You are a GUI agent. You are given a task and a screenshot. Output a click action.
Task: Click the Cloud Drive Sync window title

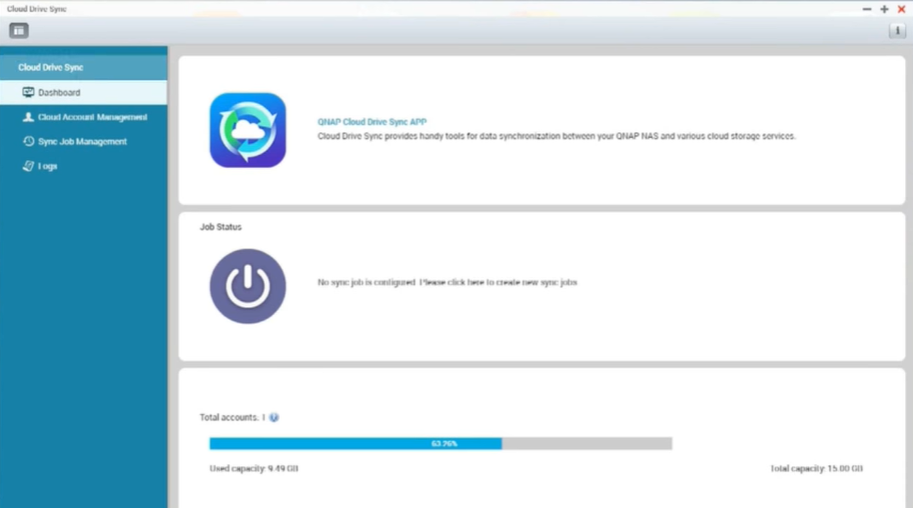click(37, 9)
